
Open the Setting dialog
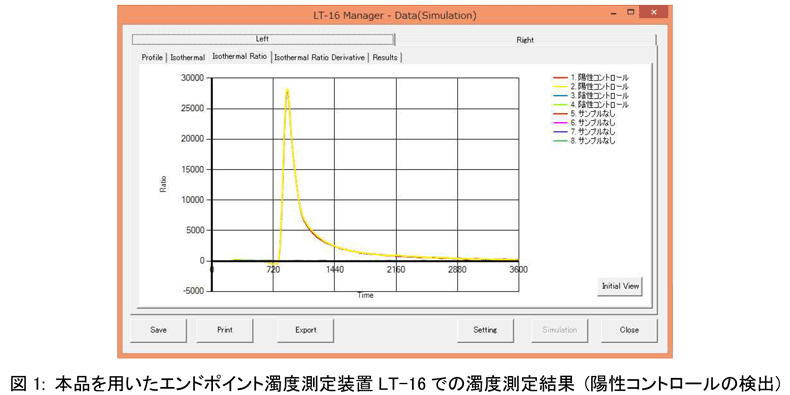point(485,330)
